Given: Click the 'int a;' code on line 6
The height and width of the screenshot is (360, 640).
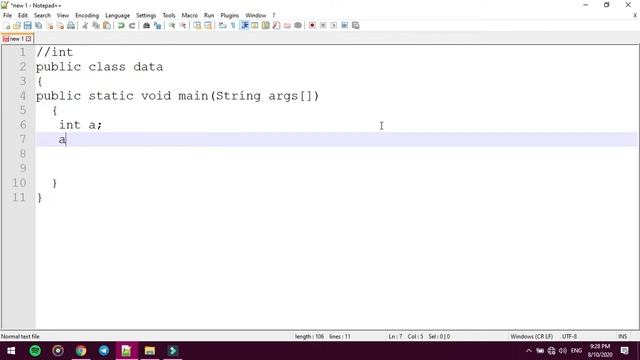Looking at the screenshot, I should point(80,125).
